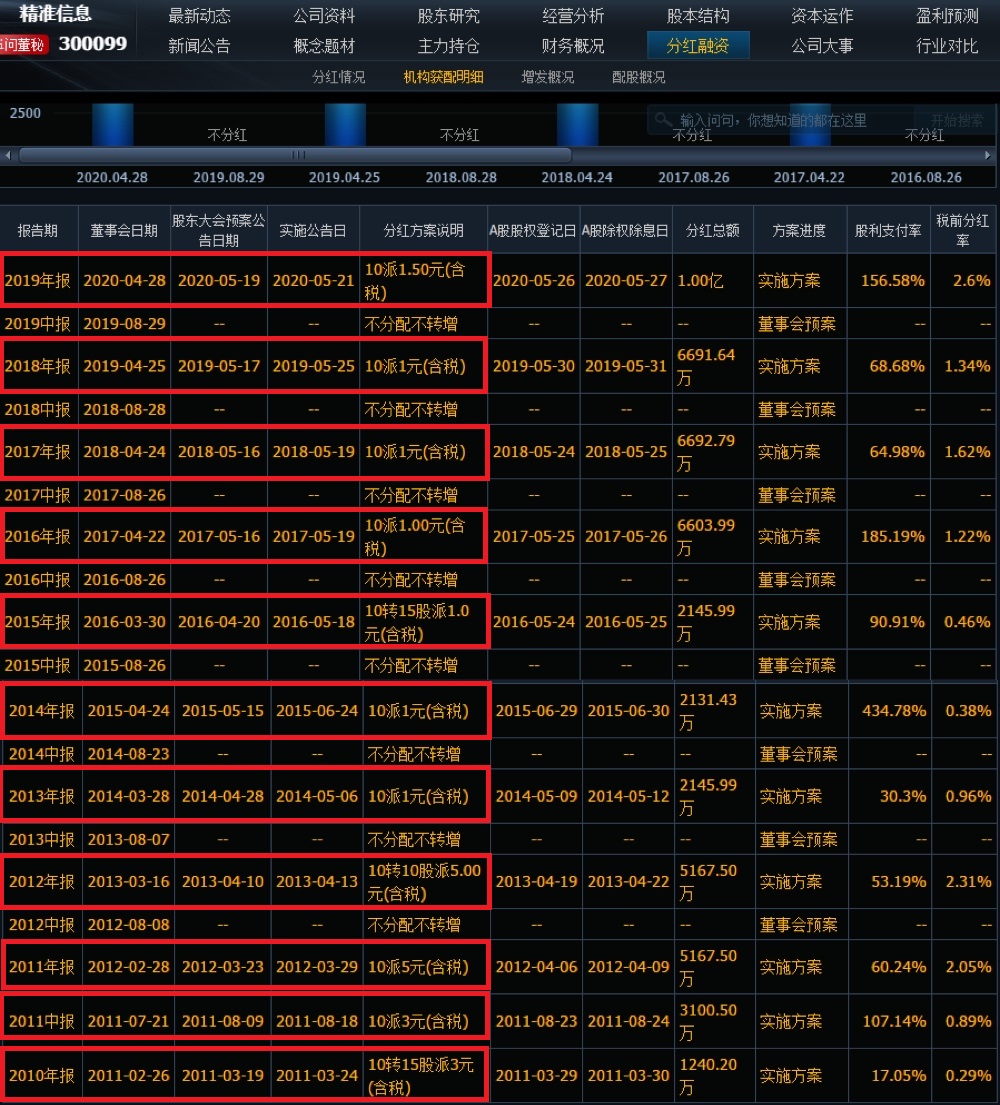
Task: Click the 10转10股派5.00元(含税) plan cell
Action: click(x=424, y=882)
